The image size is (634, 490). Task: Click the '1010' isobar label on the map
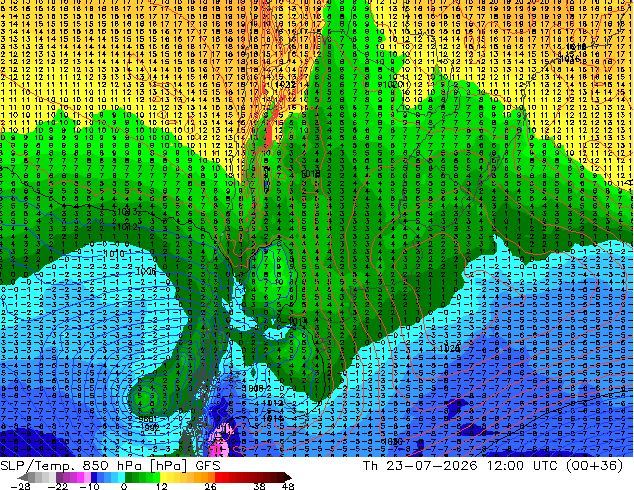tap(114, 253)
